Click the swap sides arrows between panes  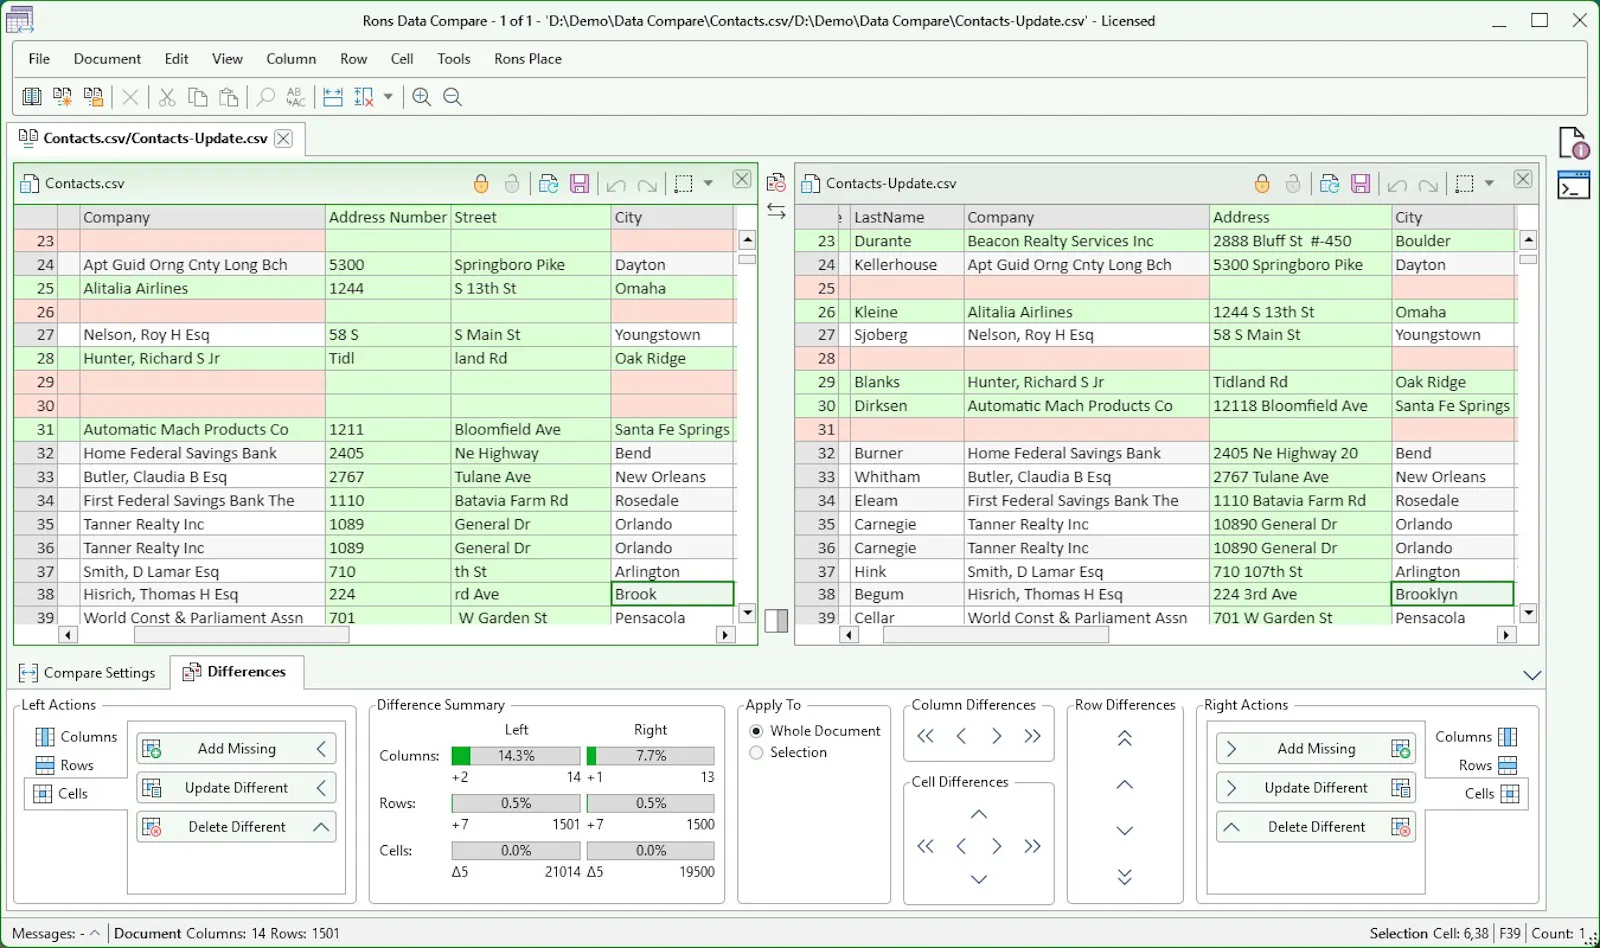[776, 211]
